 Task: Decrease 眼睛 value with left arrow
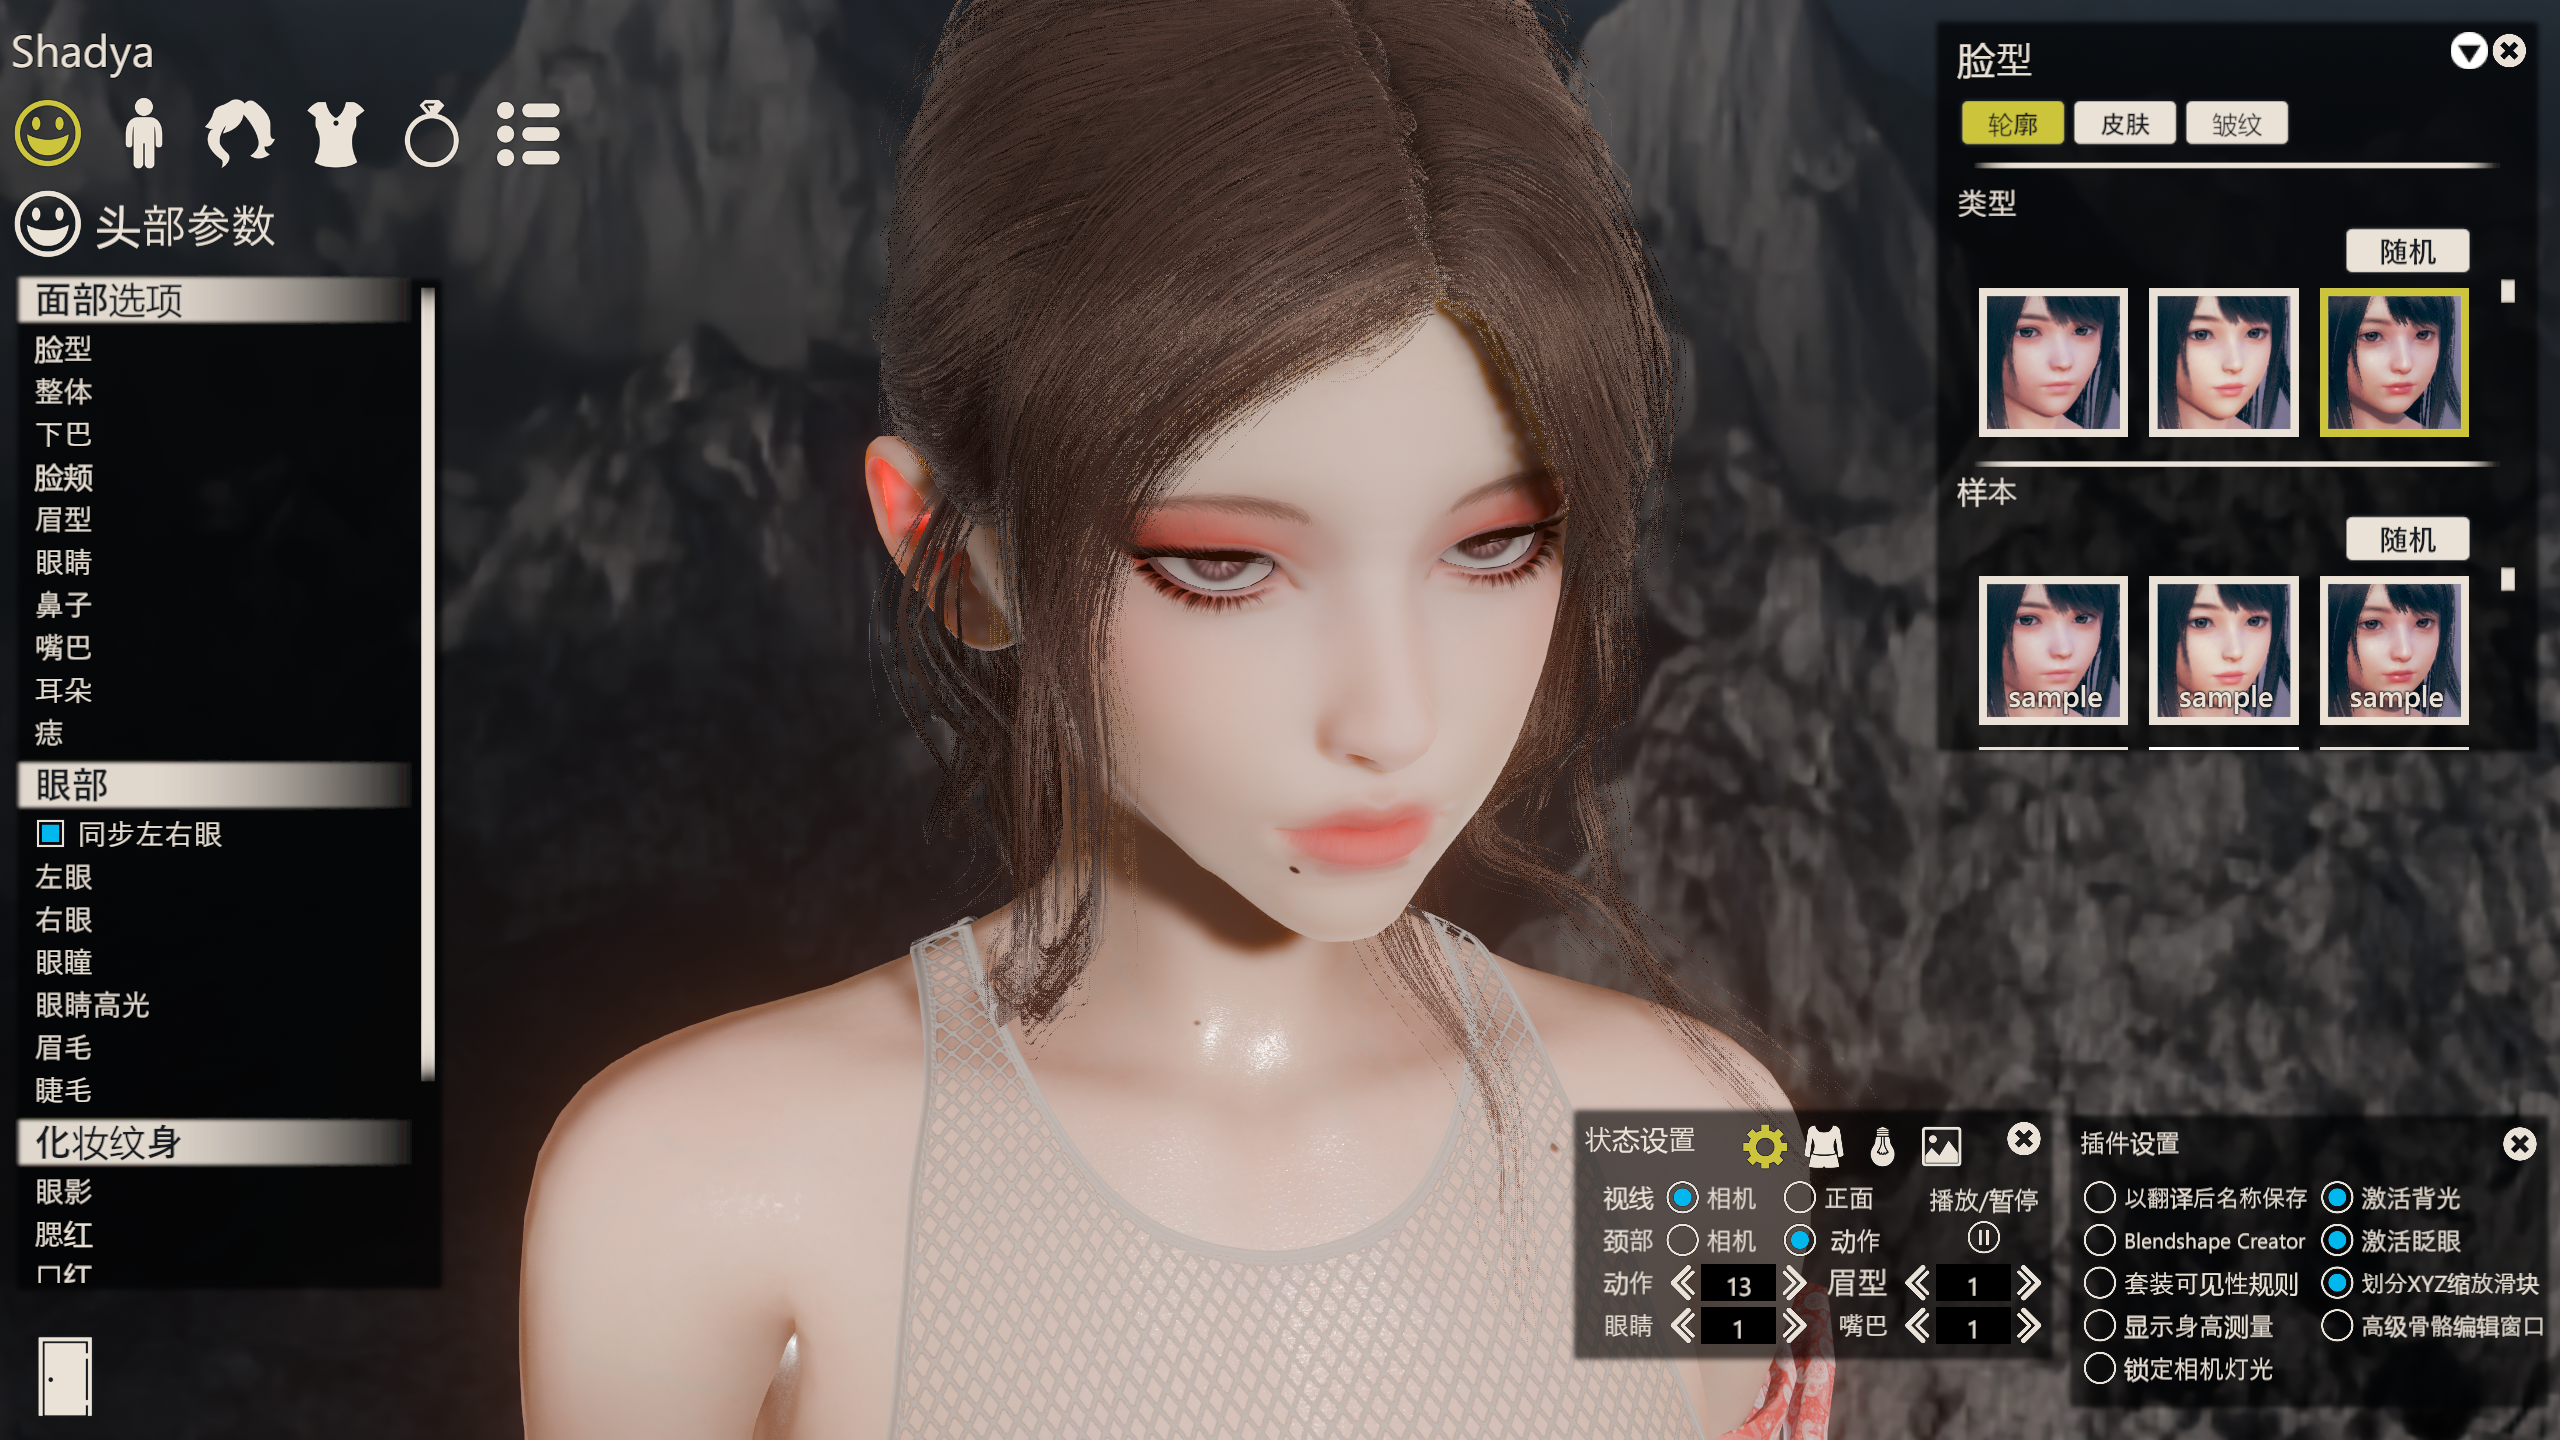coord(1683,1326)
